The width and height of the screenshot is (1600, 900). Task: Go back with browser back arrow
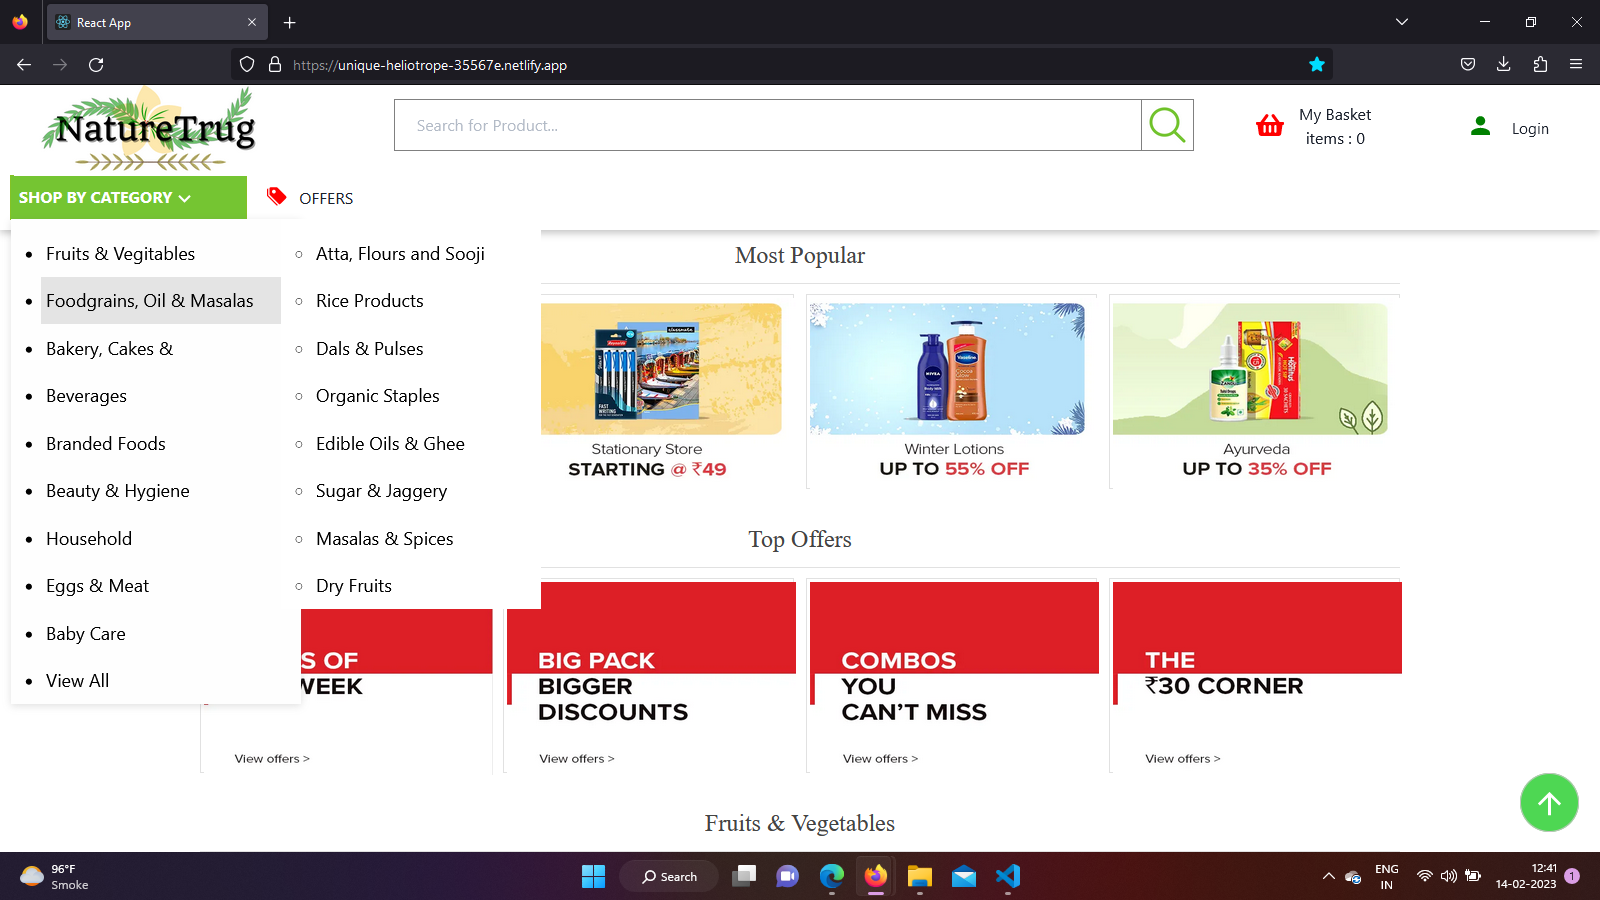(x=24, y=65)
